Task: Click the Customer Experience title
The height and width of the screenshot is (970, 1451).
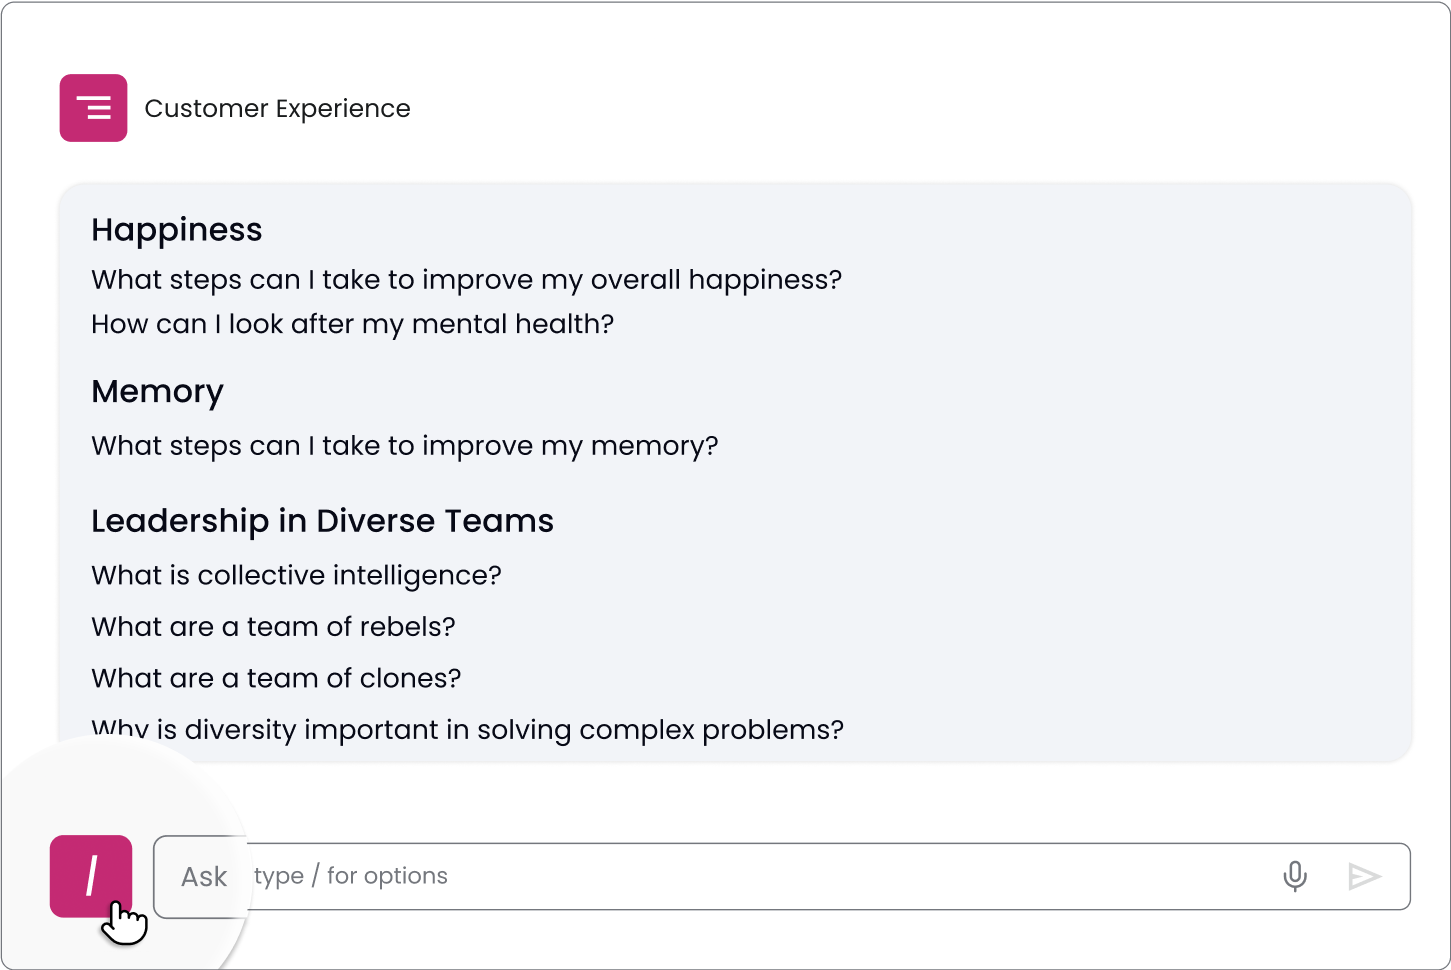Action: coord(277,108)
